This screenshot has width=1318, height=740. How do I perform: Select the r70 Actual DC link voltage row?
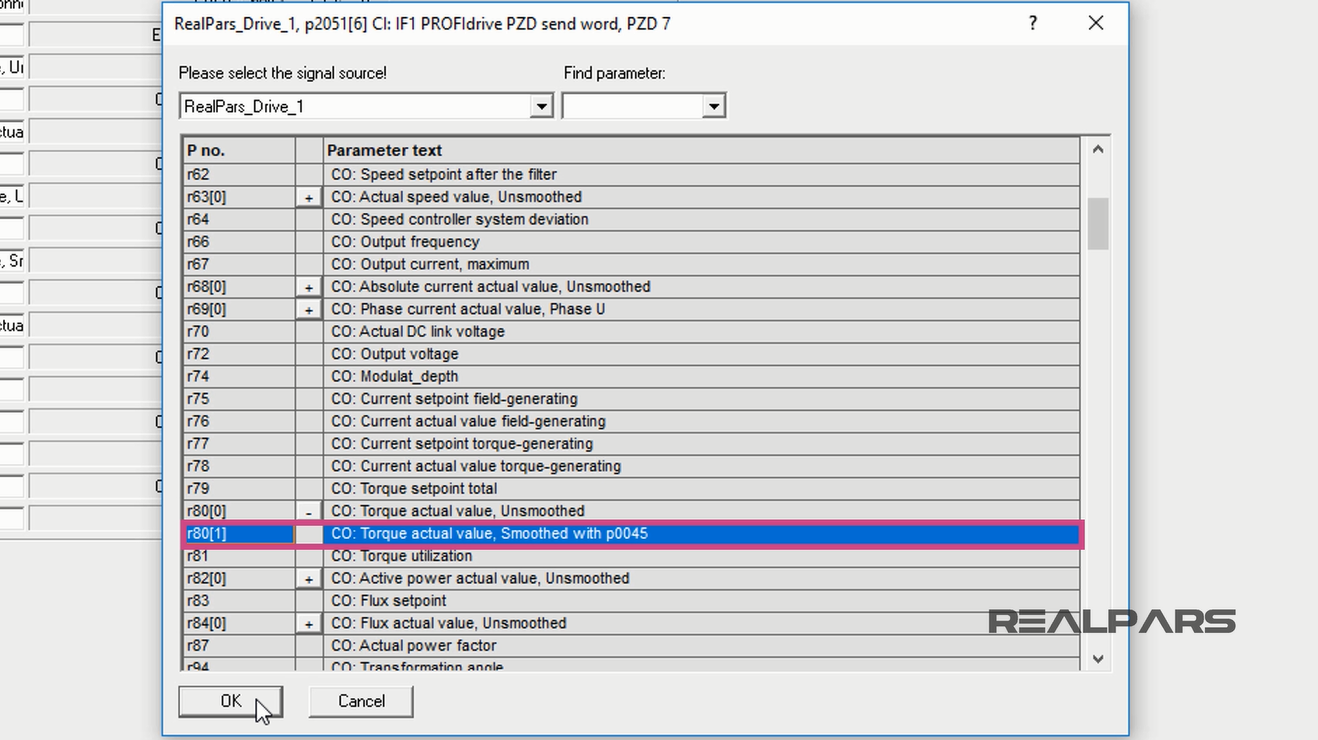point(500,331)
